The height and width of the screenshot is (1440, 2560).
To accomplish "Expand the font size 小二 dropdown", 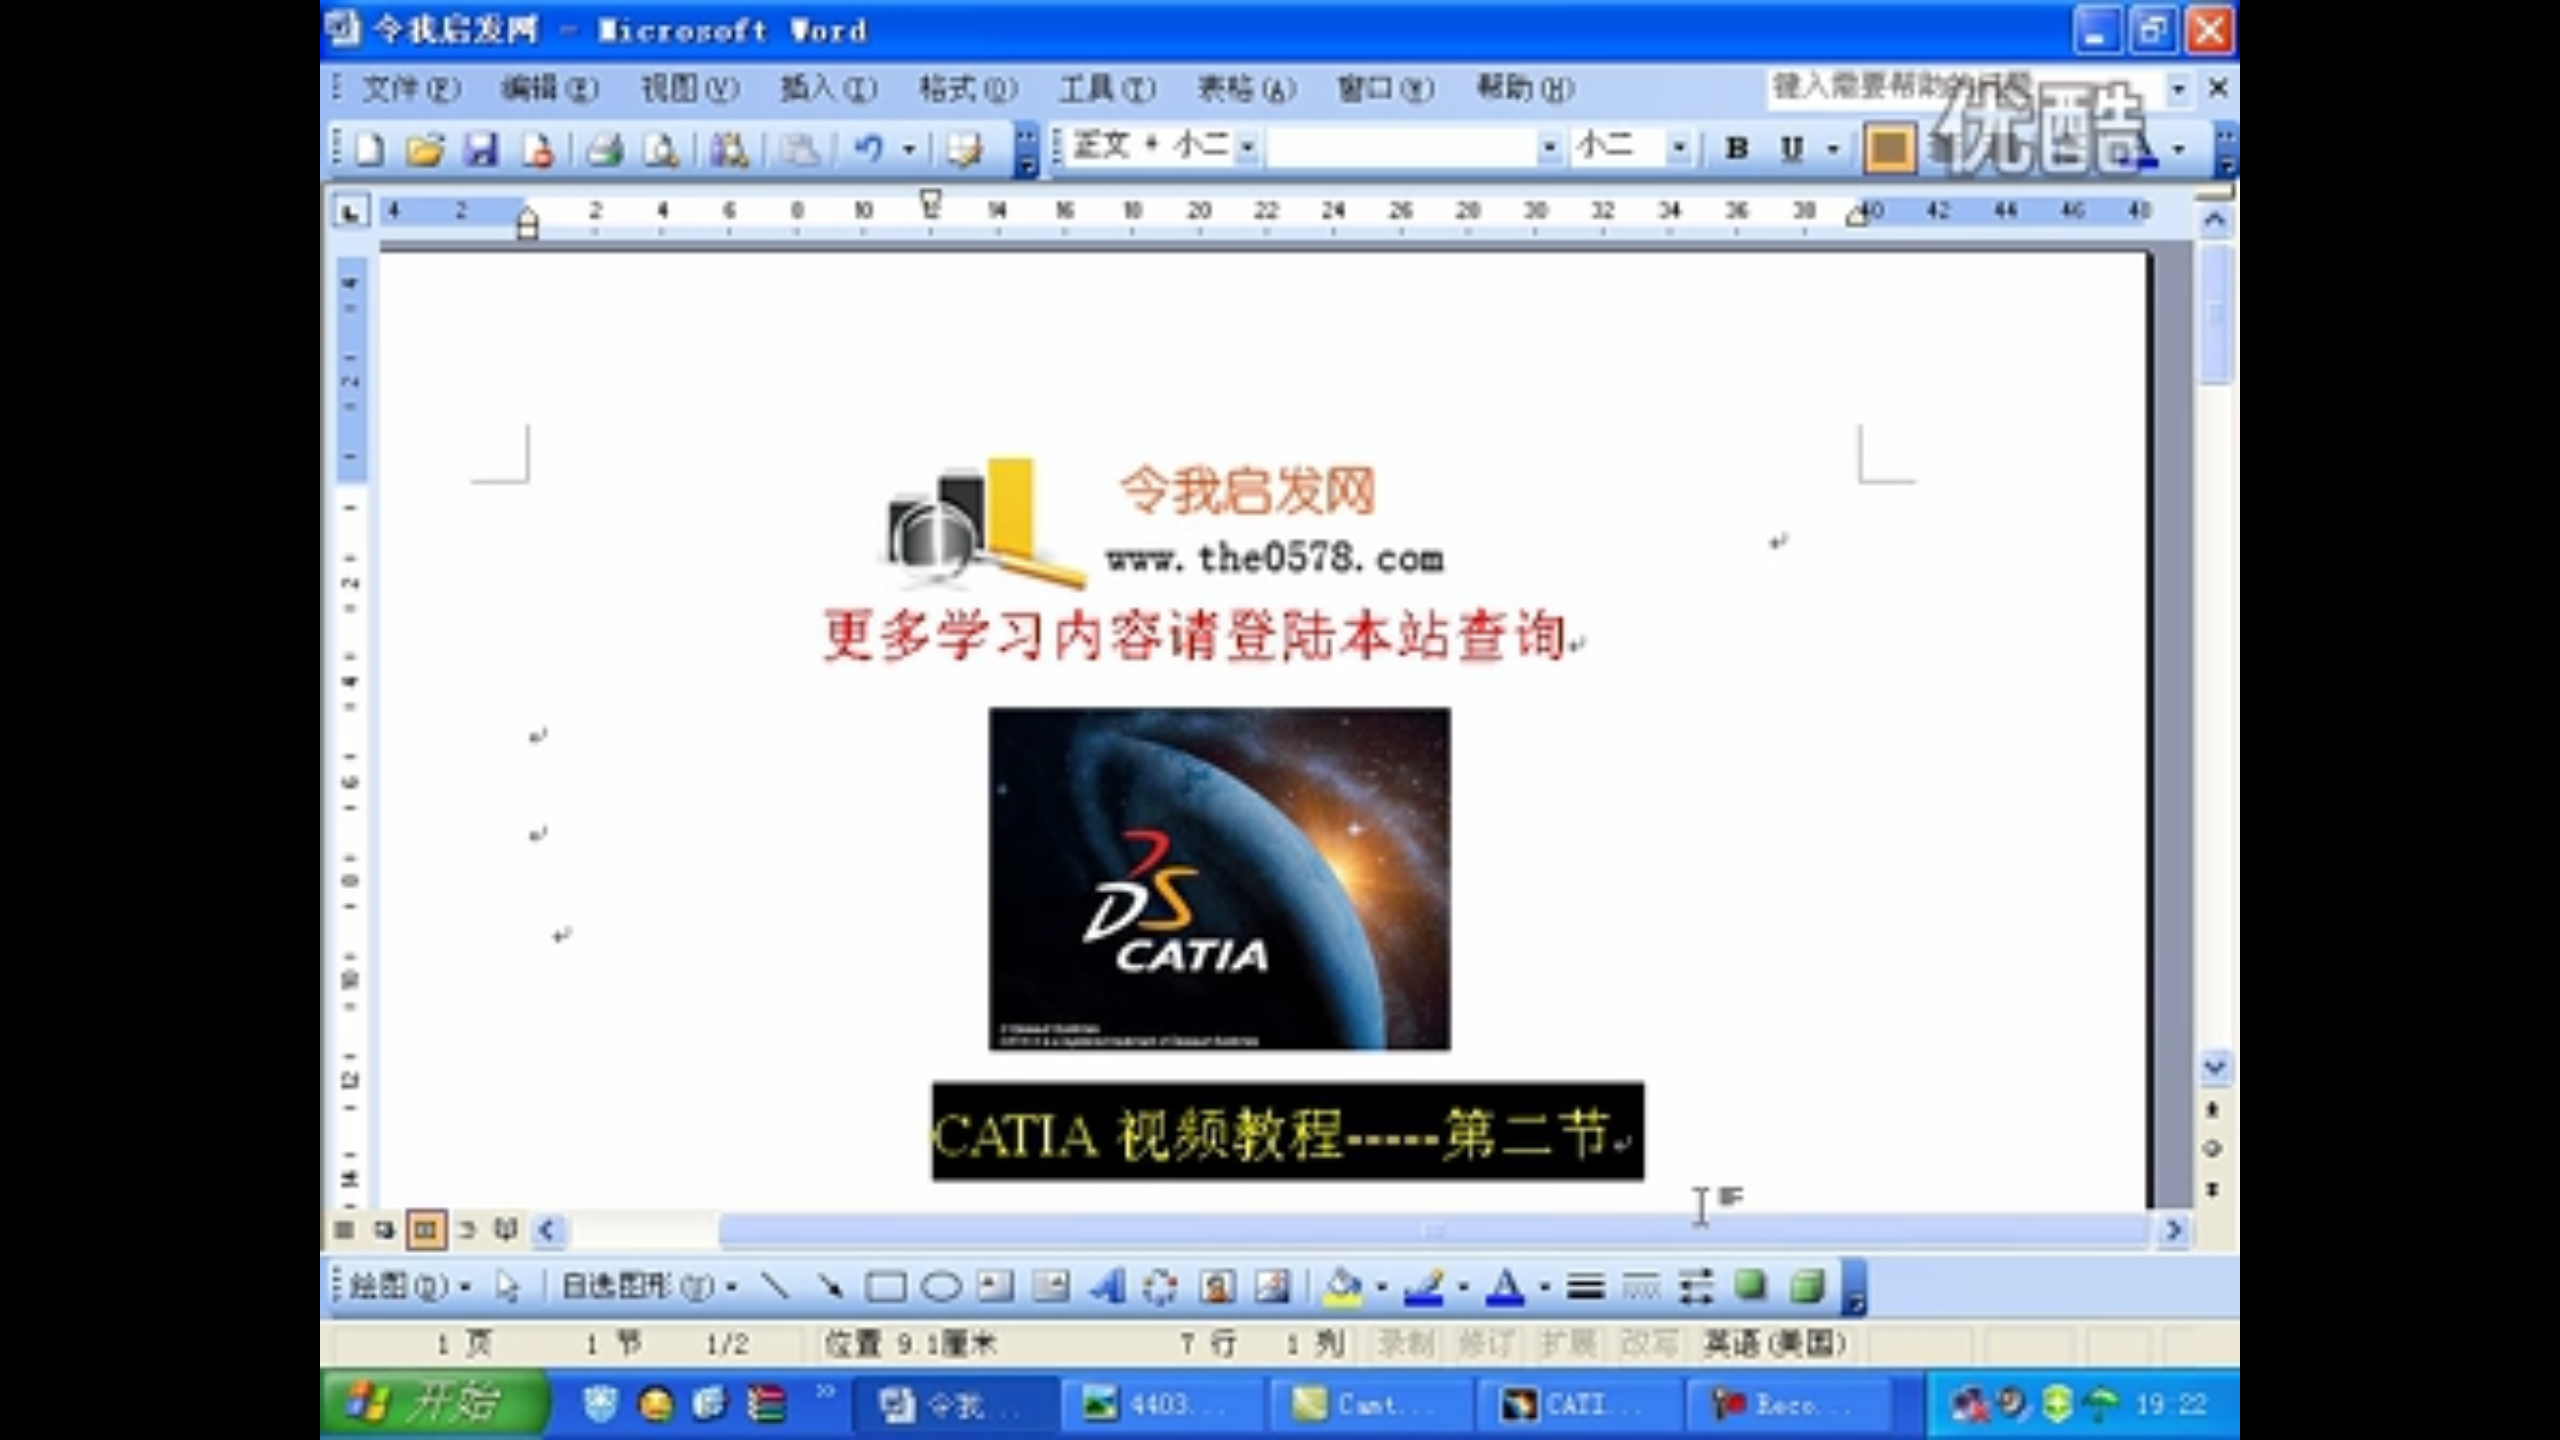I will [x=1680, y=149].
